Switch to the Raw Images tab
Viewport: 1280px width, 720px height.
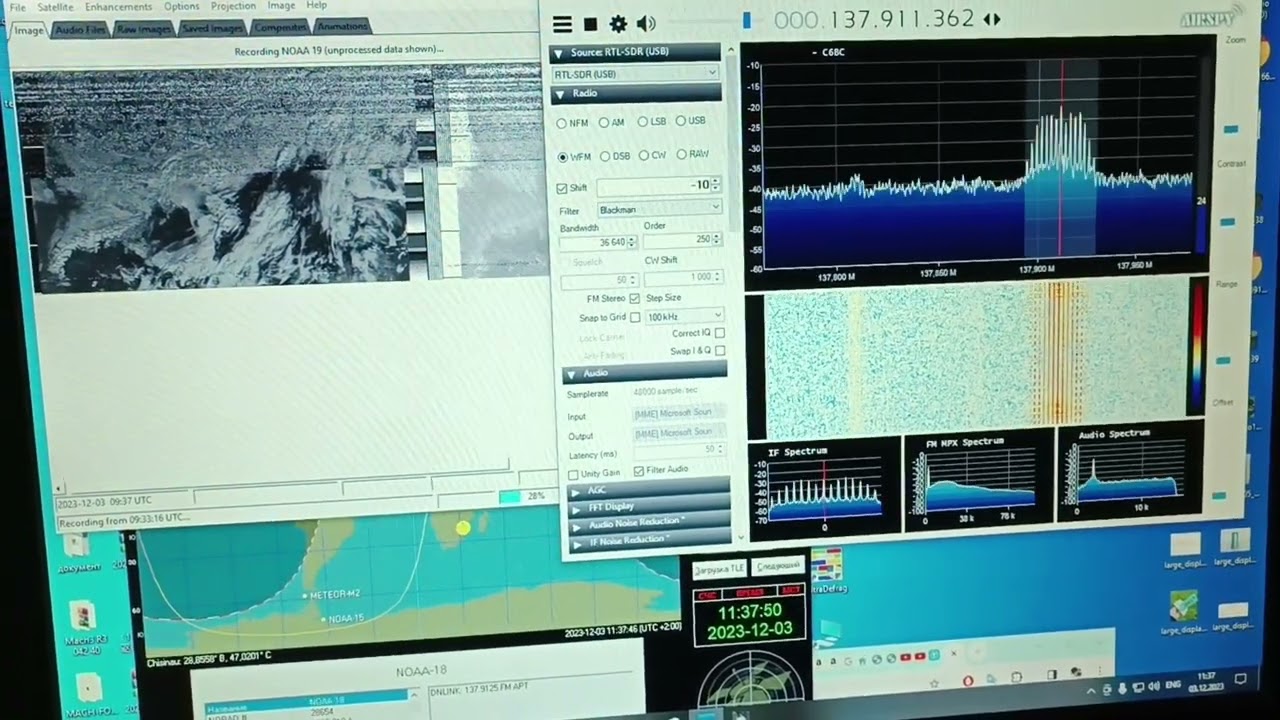(144, 29)
